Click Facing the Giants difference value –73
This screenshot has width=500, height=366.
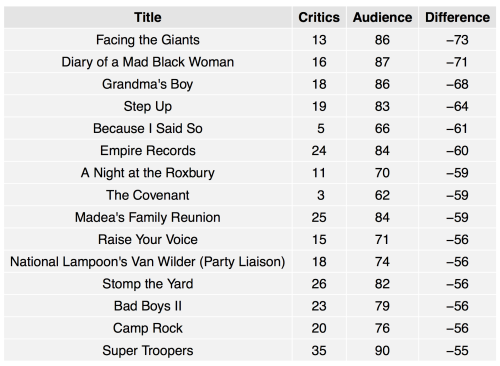(457, 40)
